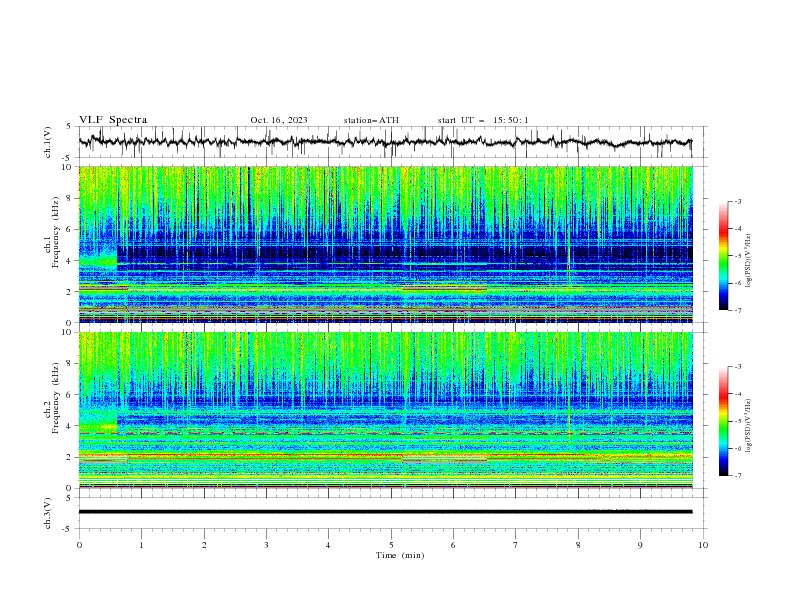Click the "3" tick on the time axis

click(266, 545)
